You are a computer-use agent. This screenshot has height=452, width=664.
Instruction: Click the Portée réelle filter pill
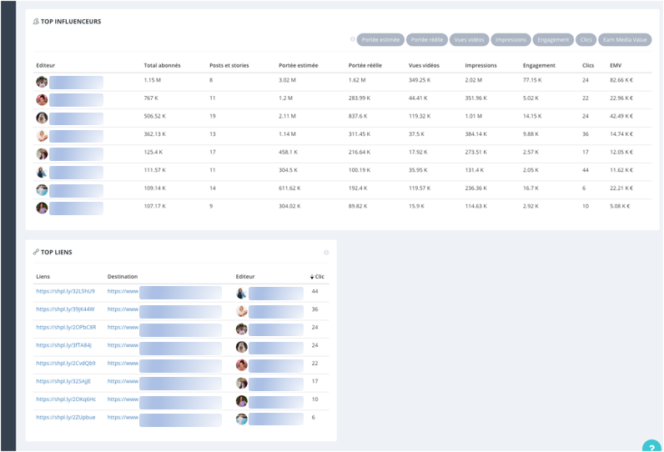[427, 40]
